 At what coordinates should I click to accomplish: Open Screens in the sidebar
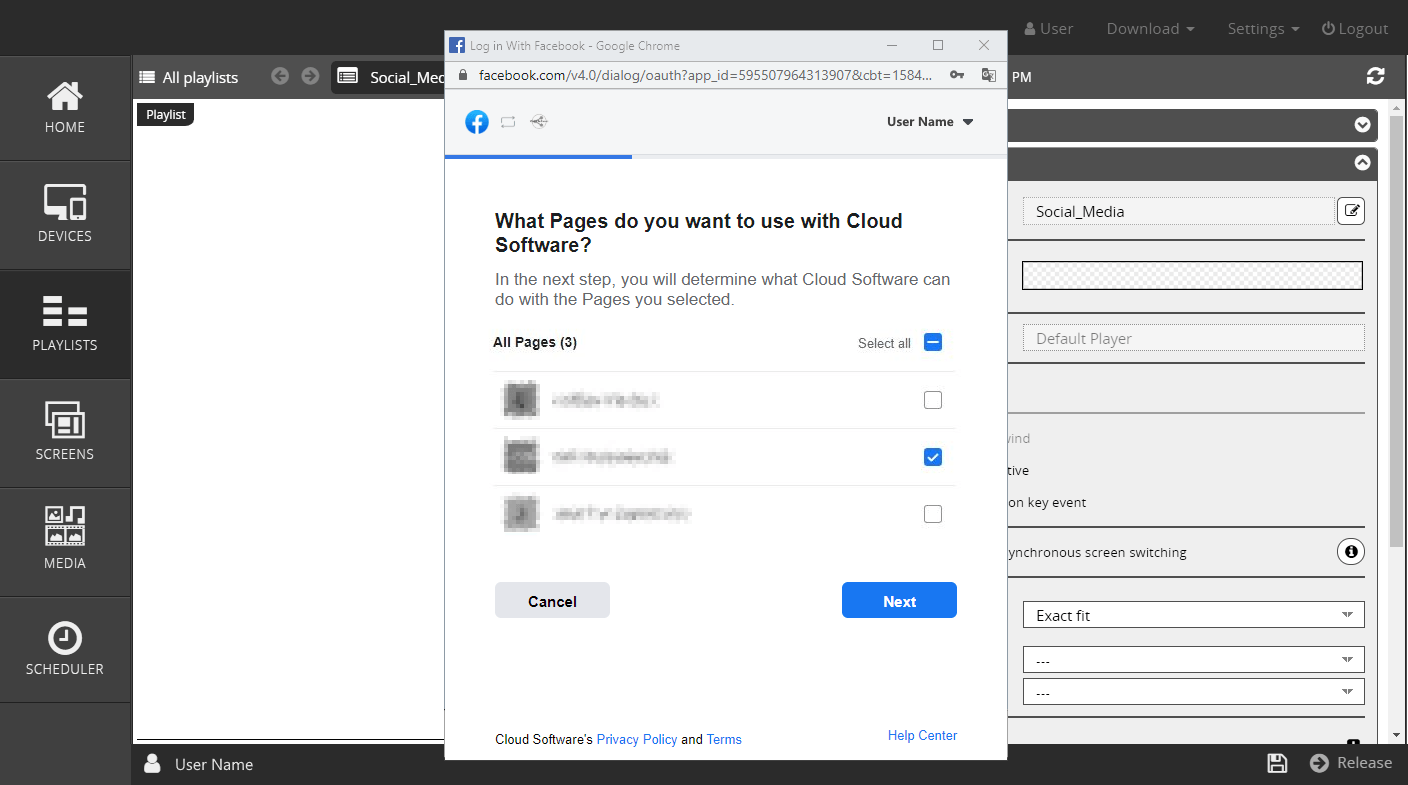click(x=65, y=433)
